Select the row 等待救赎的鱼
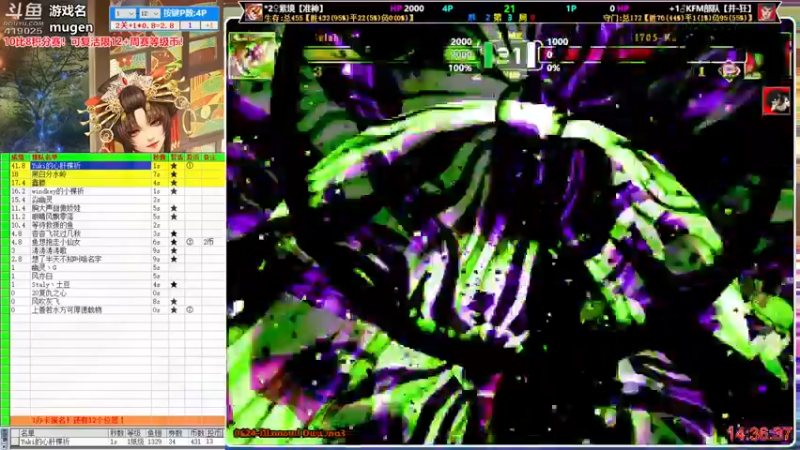This screenshot has width=800, height=450. (x=118, y=225)
